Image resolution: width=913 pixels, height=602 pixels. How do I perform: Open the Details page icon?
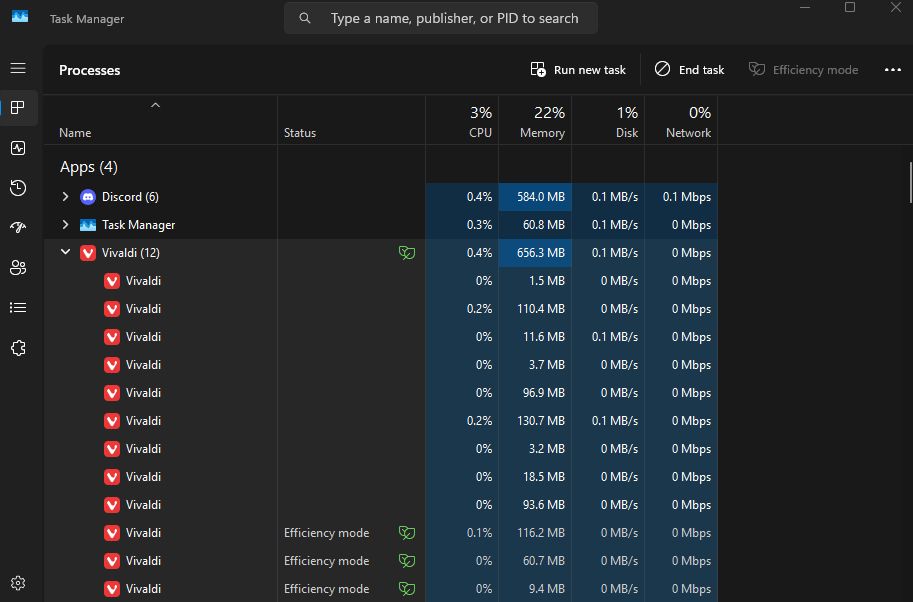(x=18, y=307)
